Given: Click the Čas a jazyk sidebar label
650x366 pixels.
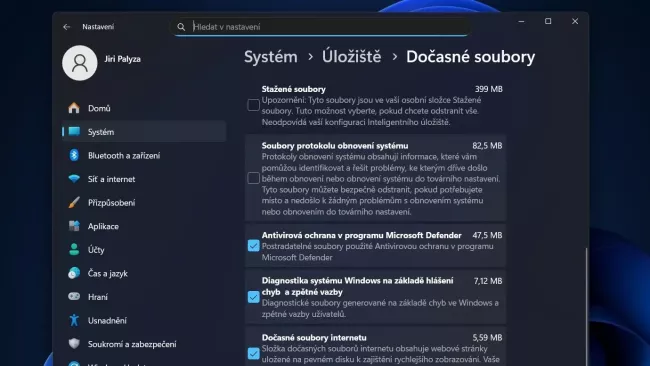Looking at the screenshot, I should 108,274.
